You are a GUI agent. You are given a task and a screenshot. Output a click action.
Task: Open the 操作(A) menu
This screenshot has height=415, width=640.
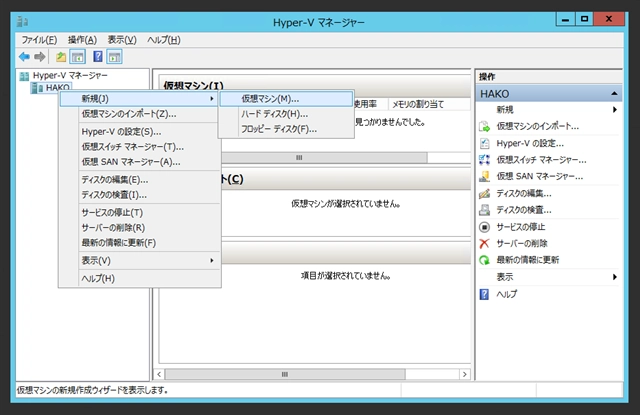tap(82, 40)
